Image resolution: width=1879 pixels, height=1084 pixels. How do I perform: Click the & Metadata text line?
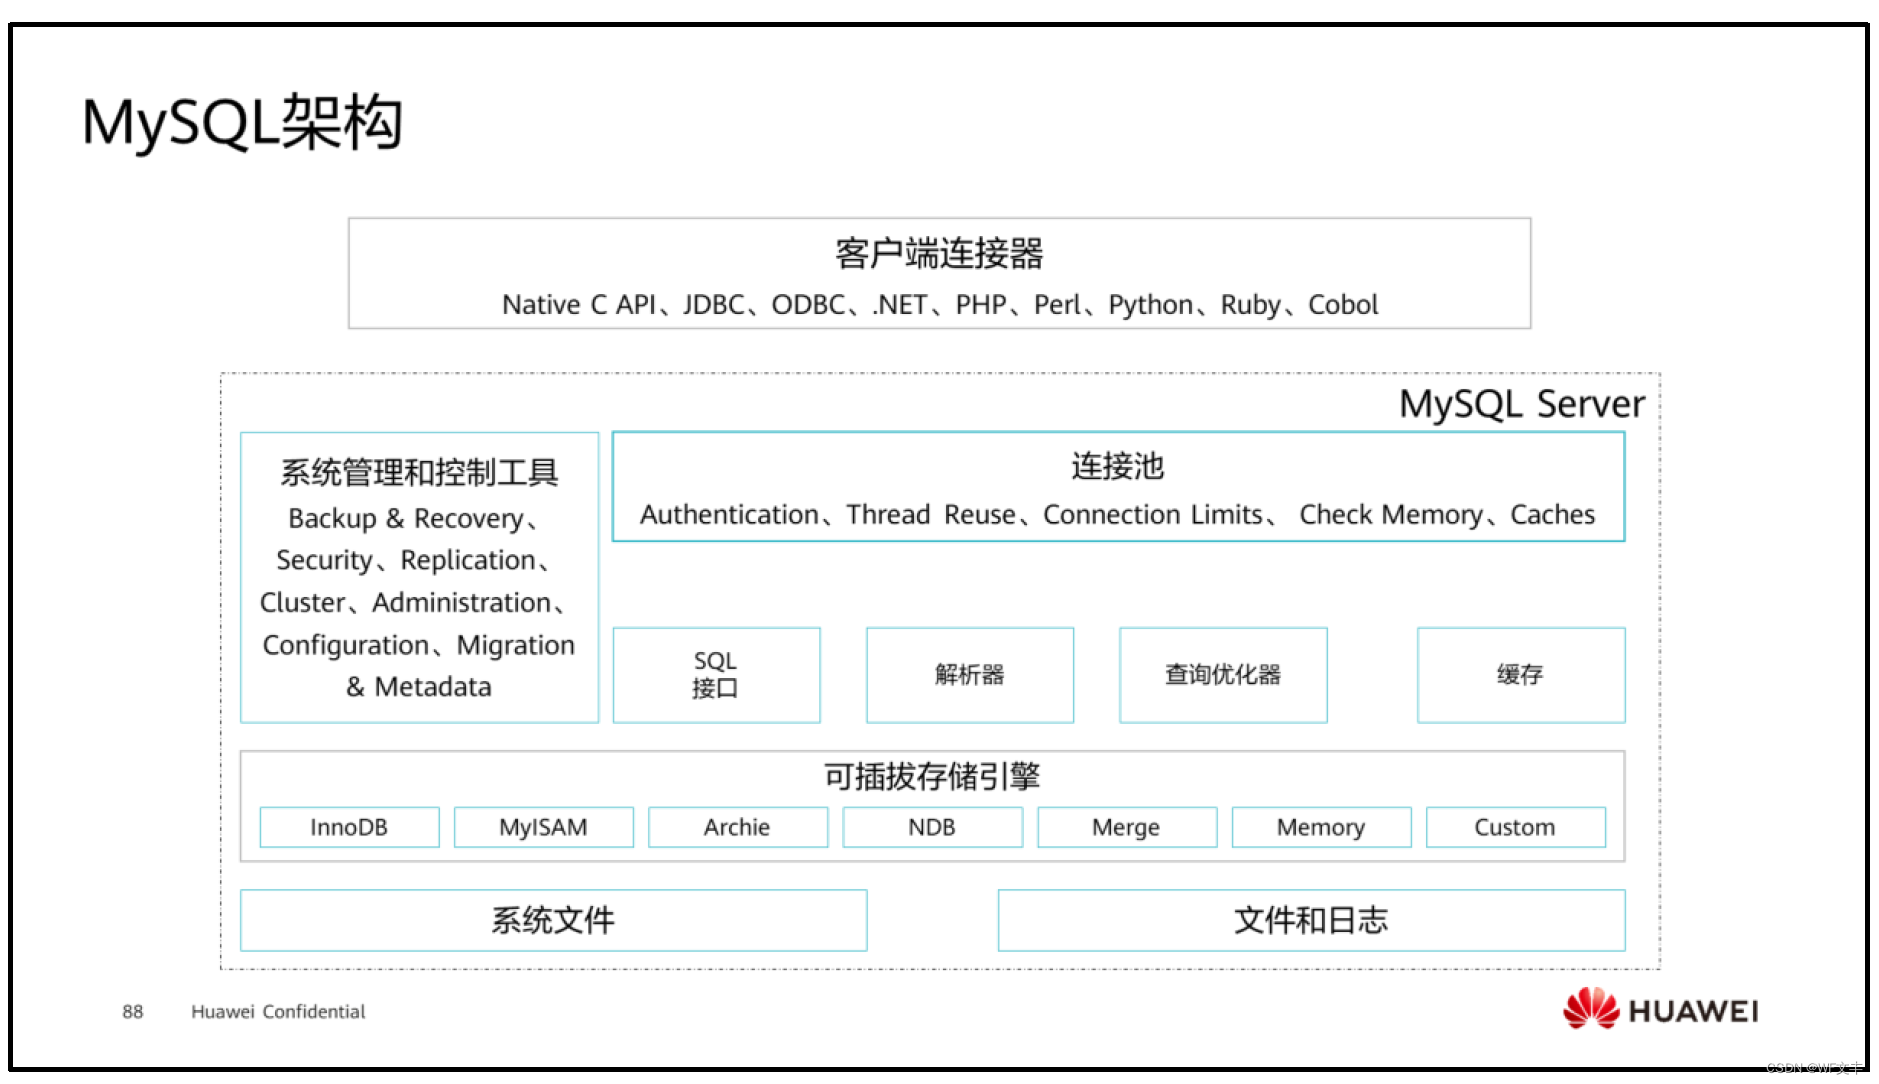coord(419,687)
